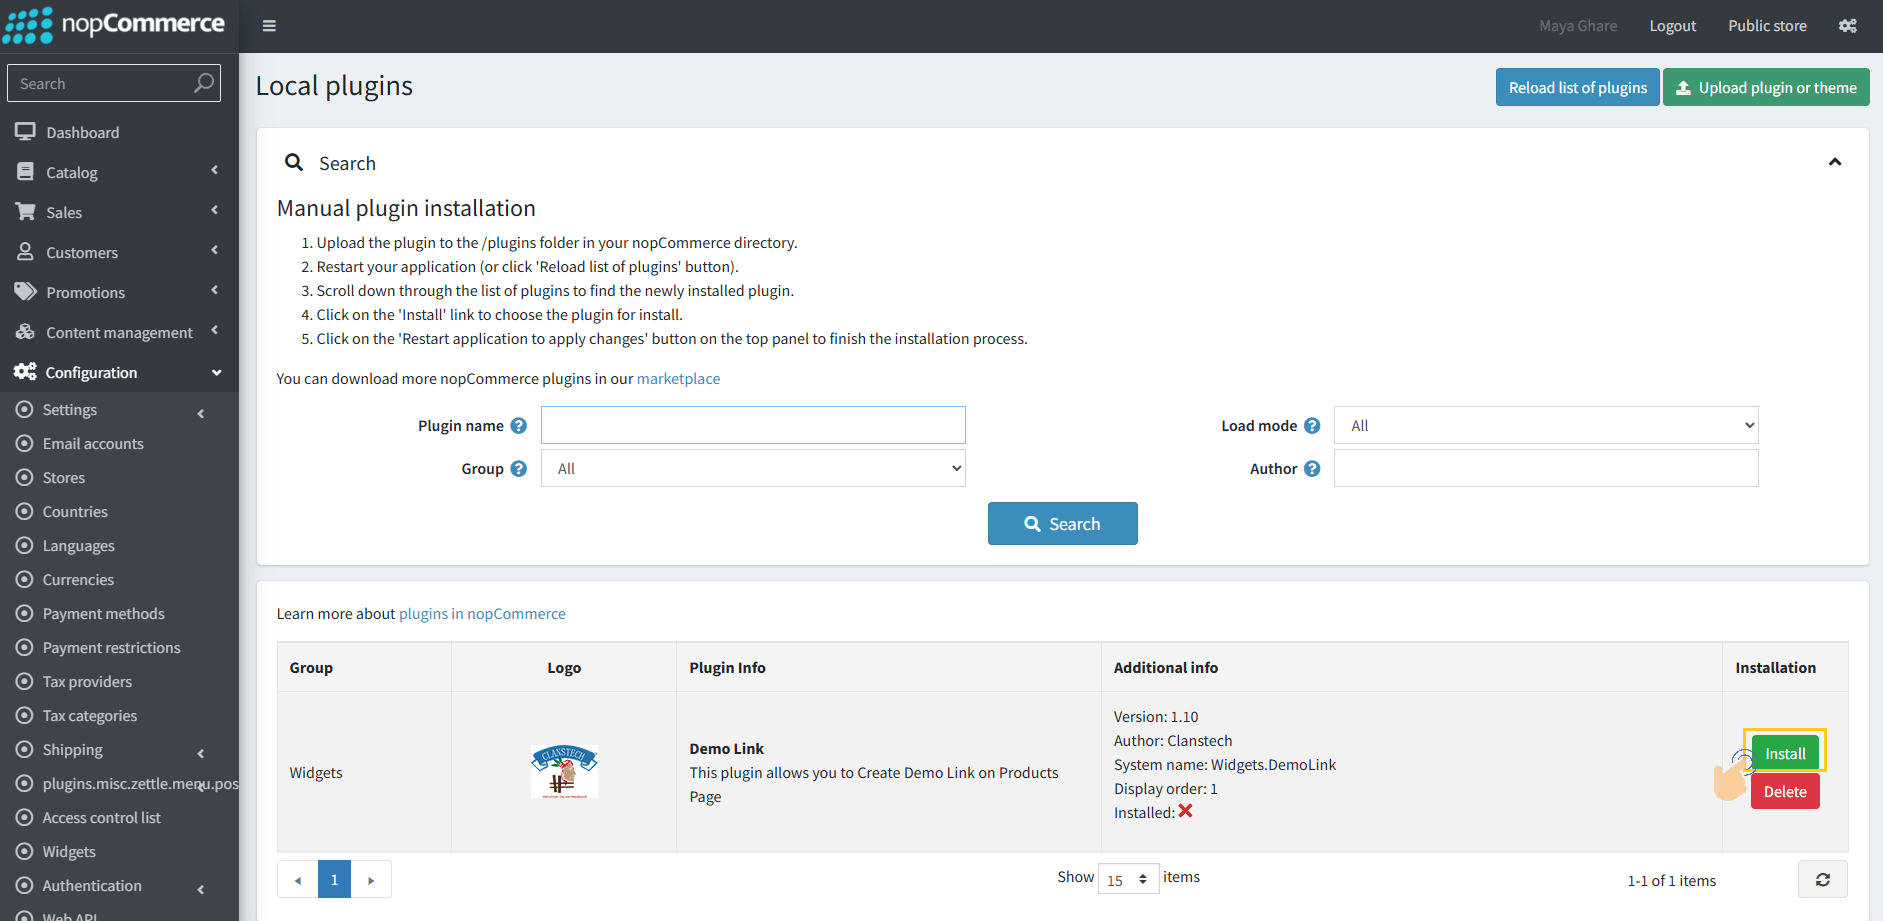Click the hamburger sidebar toggle icon
The image size is (1883, 921).
tap(269, 26)
